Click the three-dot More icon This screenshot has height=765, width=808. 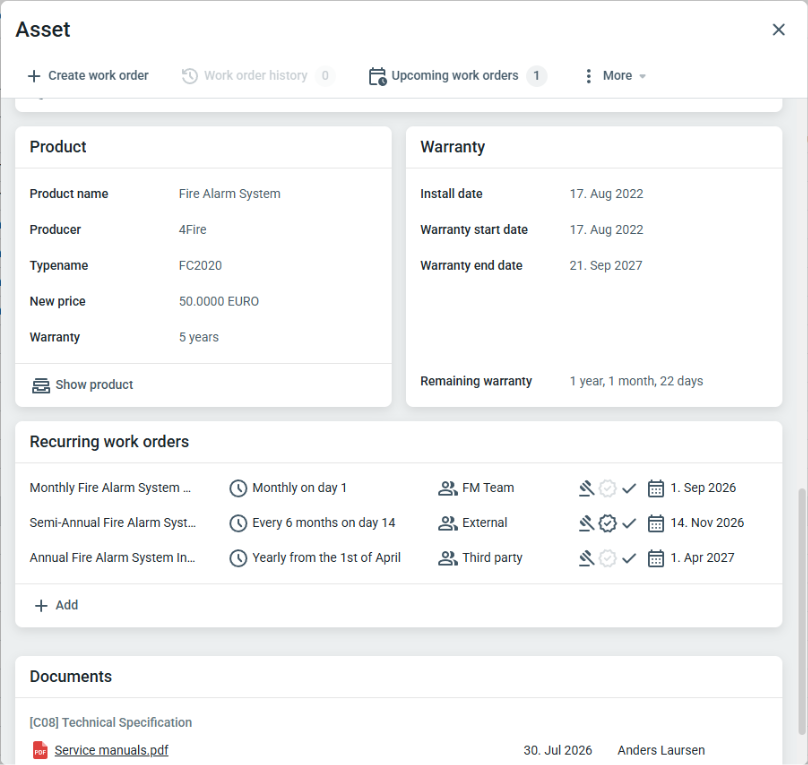coord(588,76)
